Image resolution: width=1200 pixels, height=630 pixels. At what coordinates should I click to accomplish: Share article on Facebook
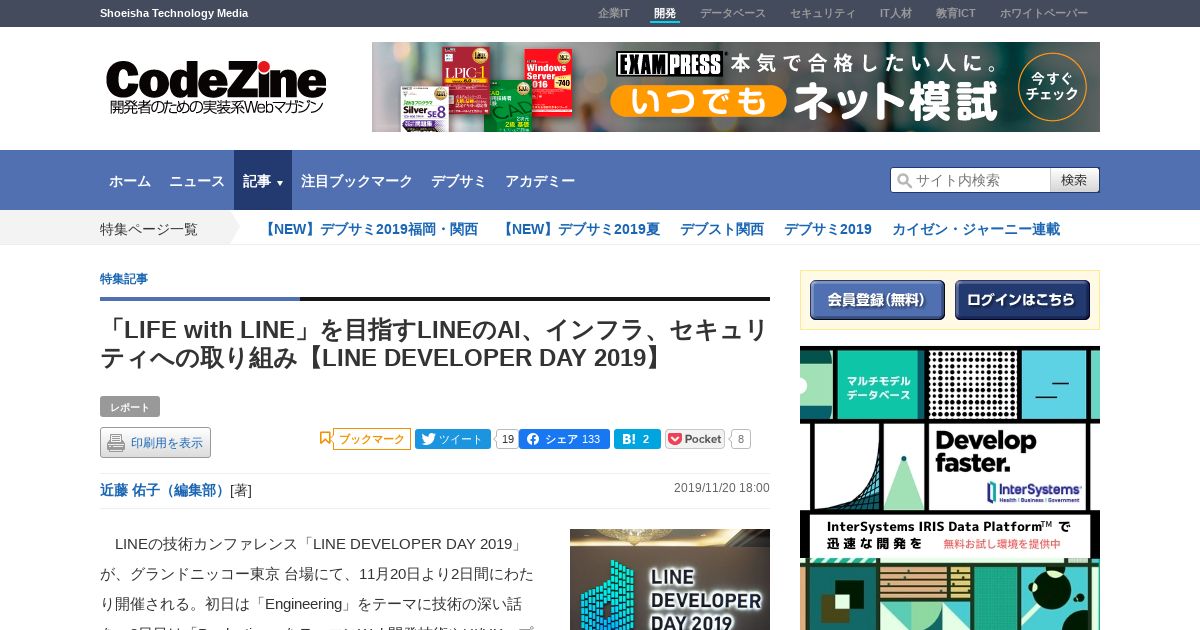point(564,439)
